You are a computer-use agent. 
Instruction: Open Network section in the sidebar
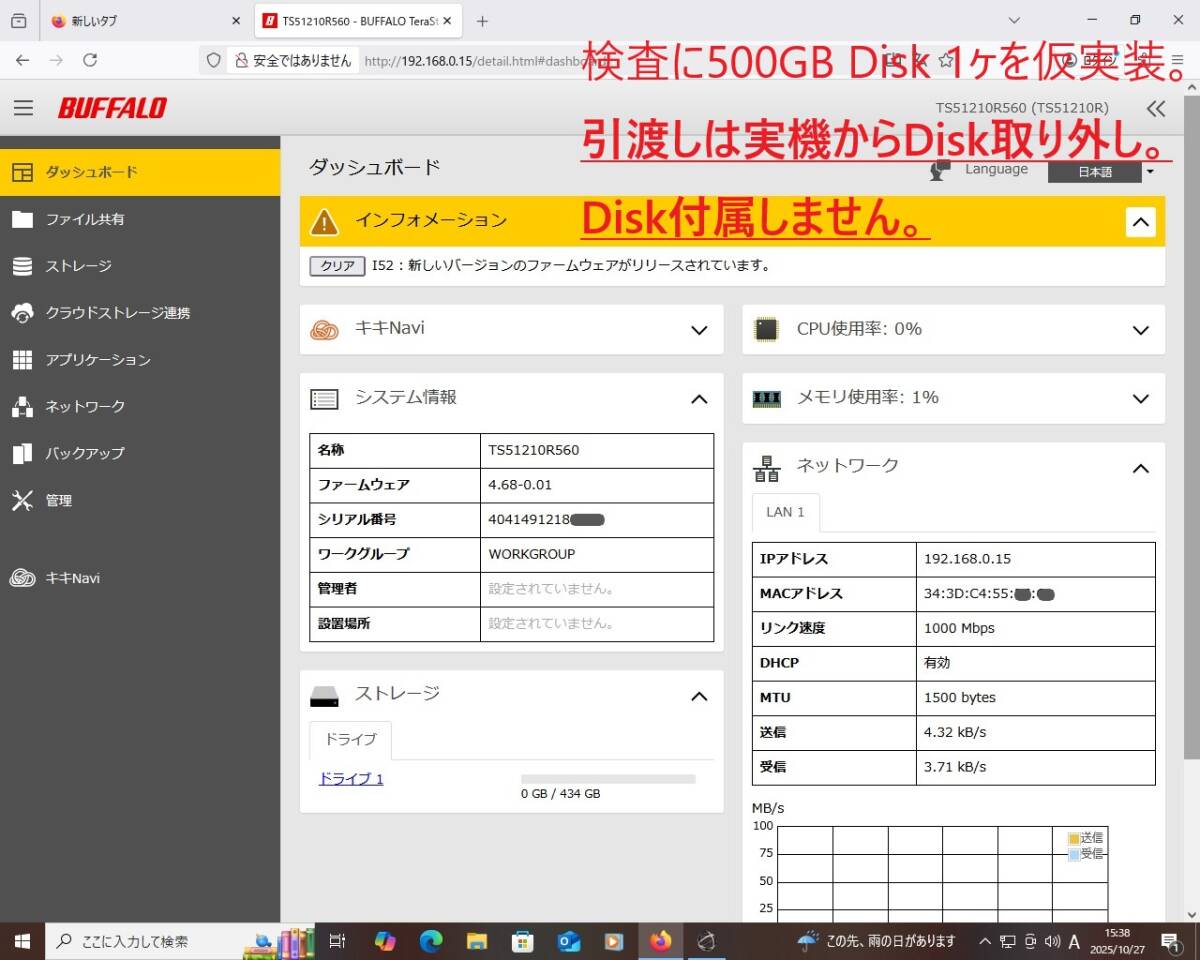[84, 407]
